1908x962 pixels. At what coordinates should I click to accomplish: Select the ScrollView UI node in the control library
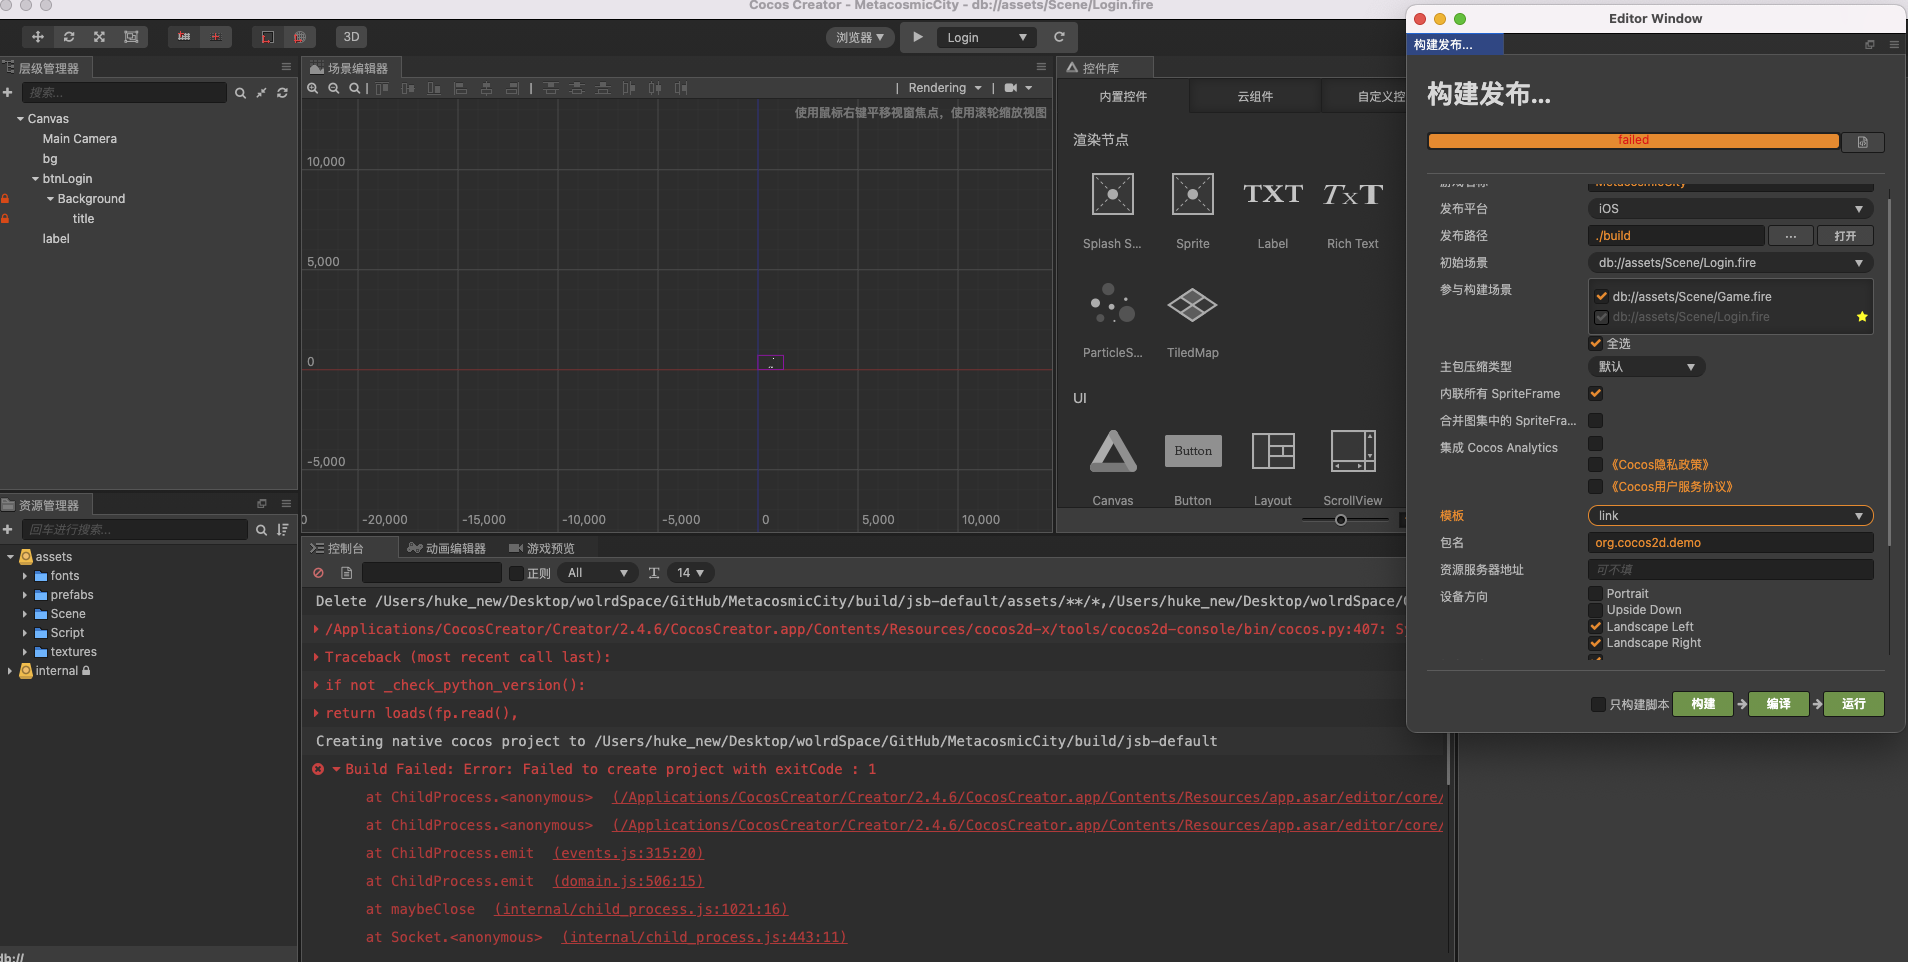click(1353, 466)
